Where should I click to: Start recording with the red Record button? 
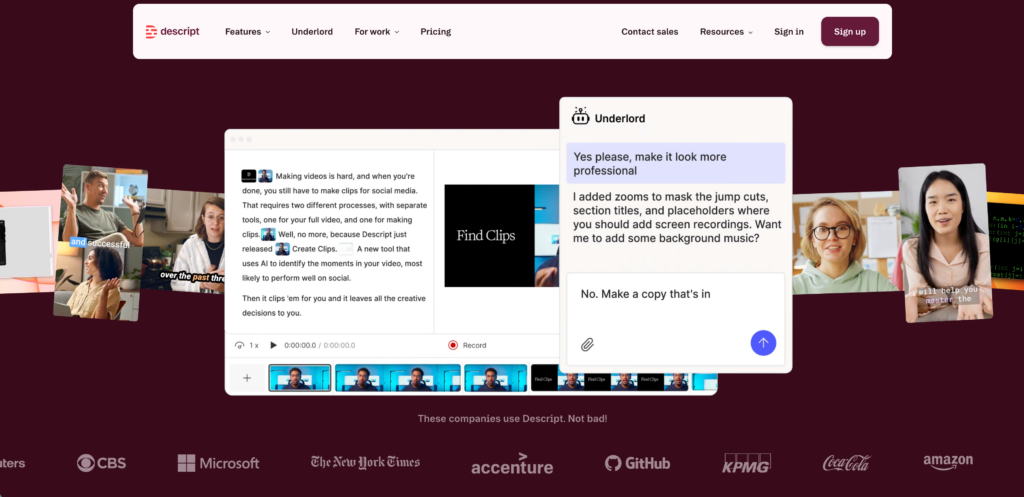[467, 345]
